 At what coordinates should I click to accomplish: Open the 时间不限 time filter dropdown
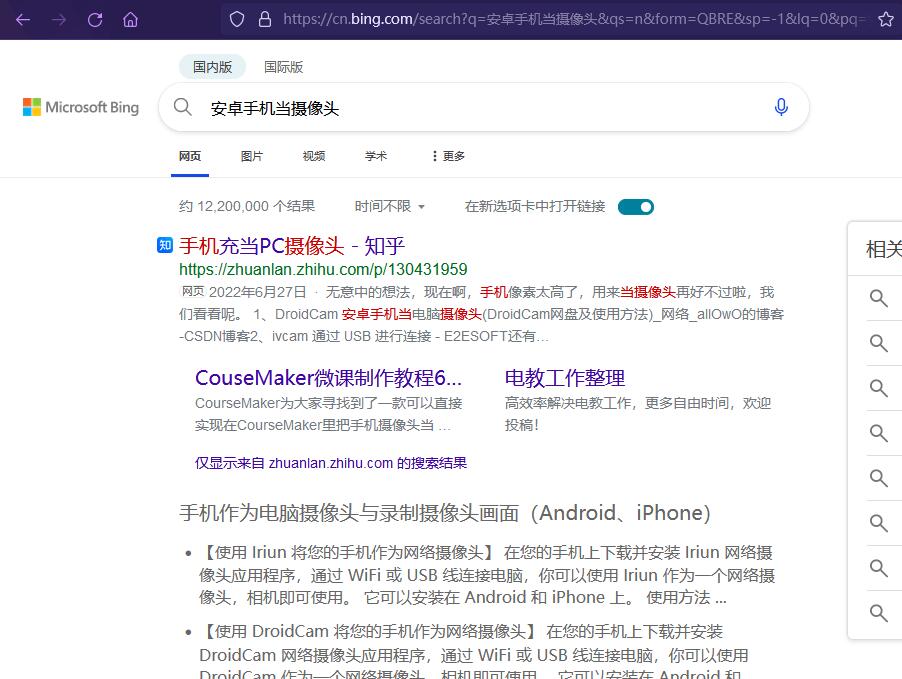point(389,207)
